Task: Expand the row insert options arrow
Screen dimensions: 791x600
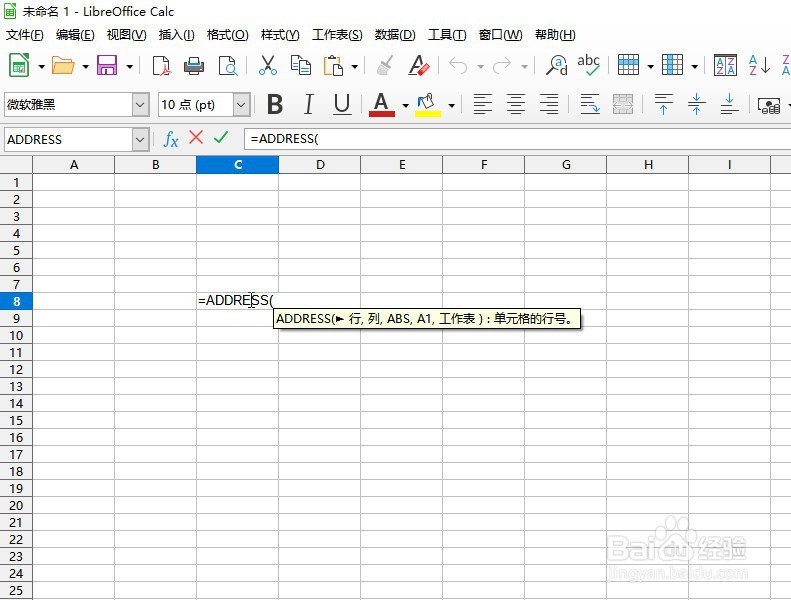Action: tap(650, 67)
